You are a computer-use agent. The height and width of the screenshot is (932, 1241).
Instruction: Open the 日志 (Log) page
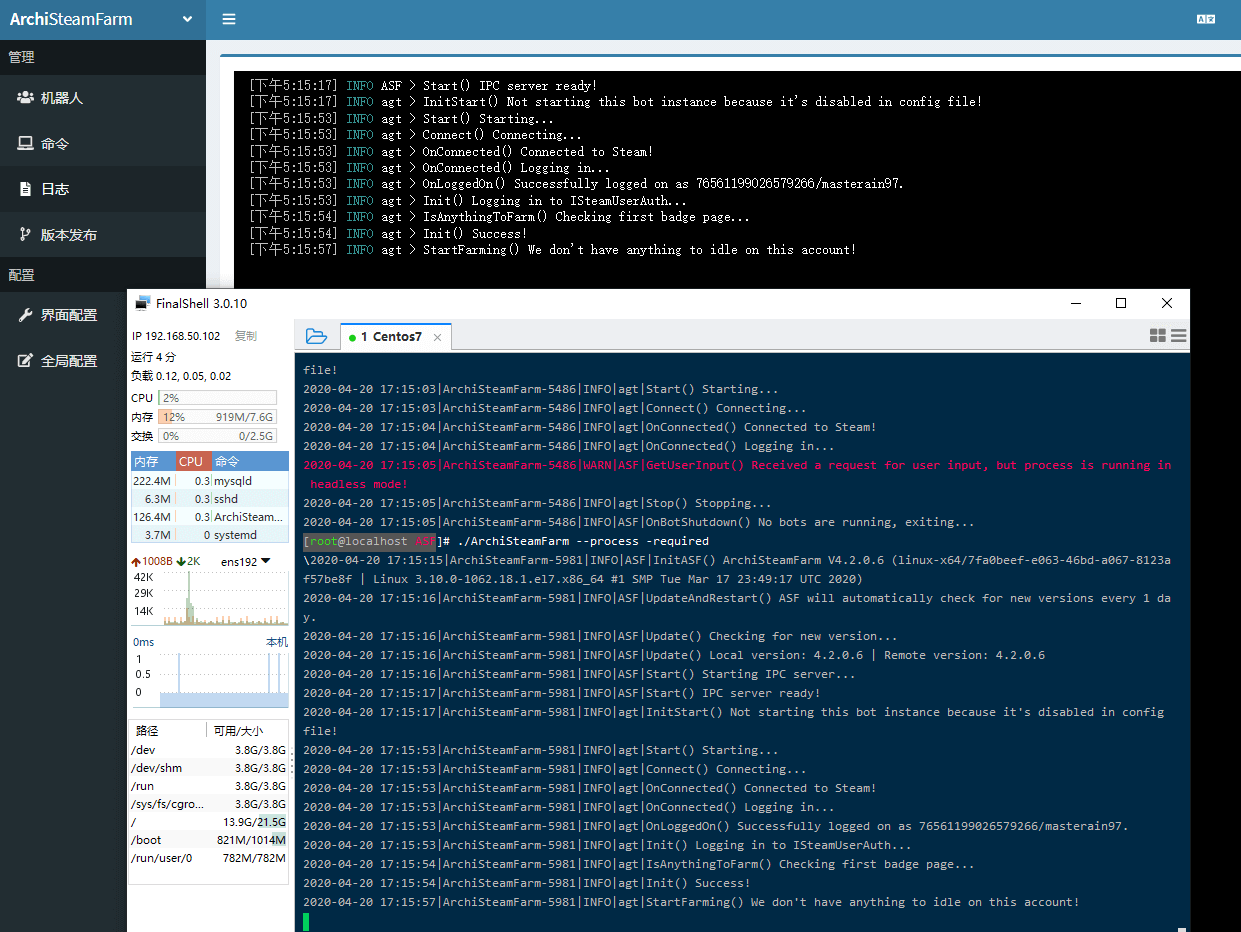54,189
